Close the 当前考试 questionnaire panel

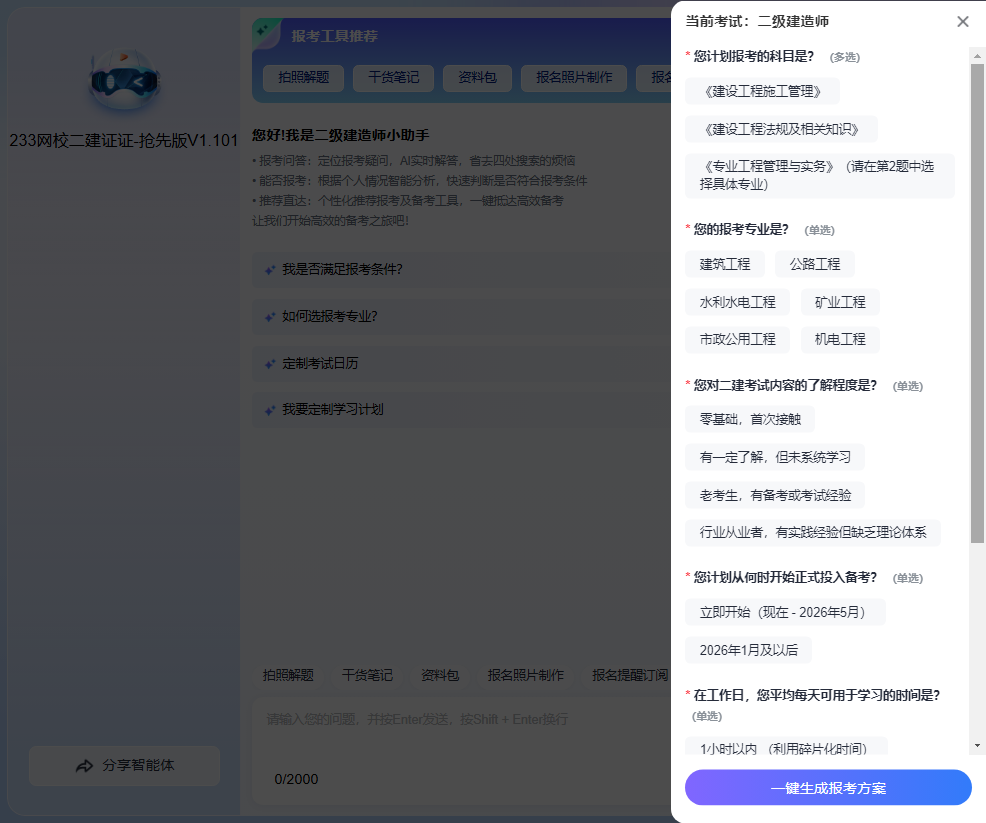coord(962,22)
